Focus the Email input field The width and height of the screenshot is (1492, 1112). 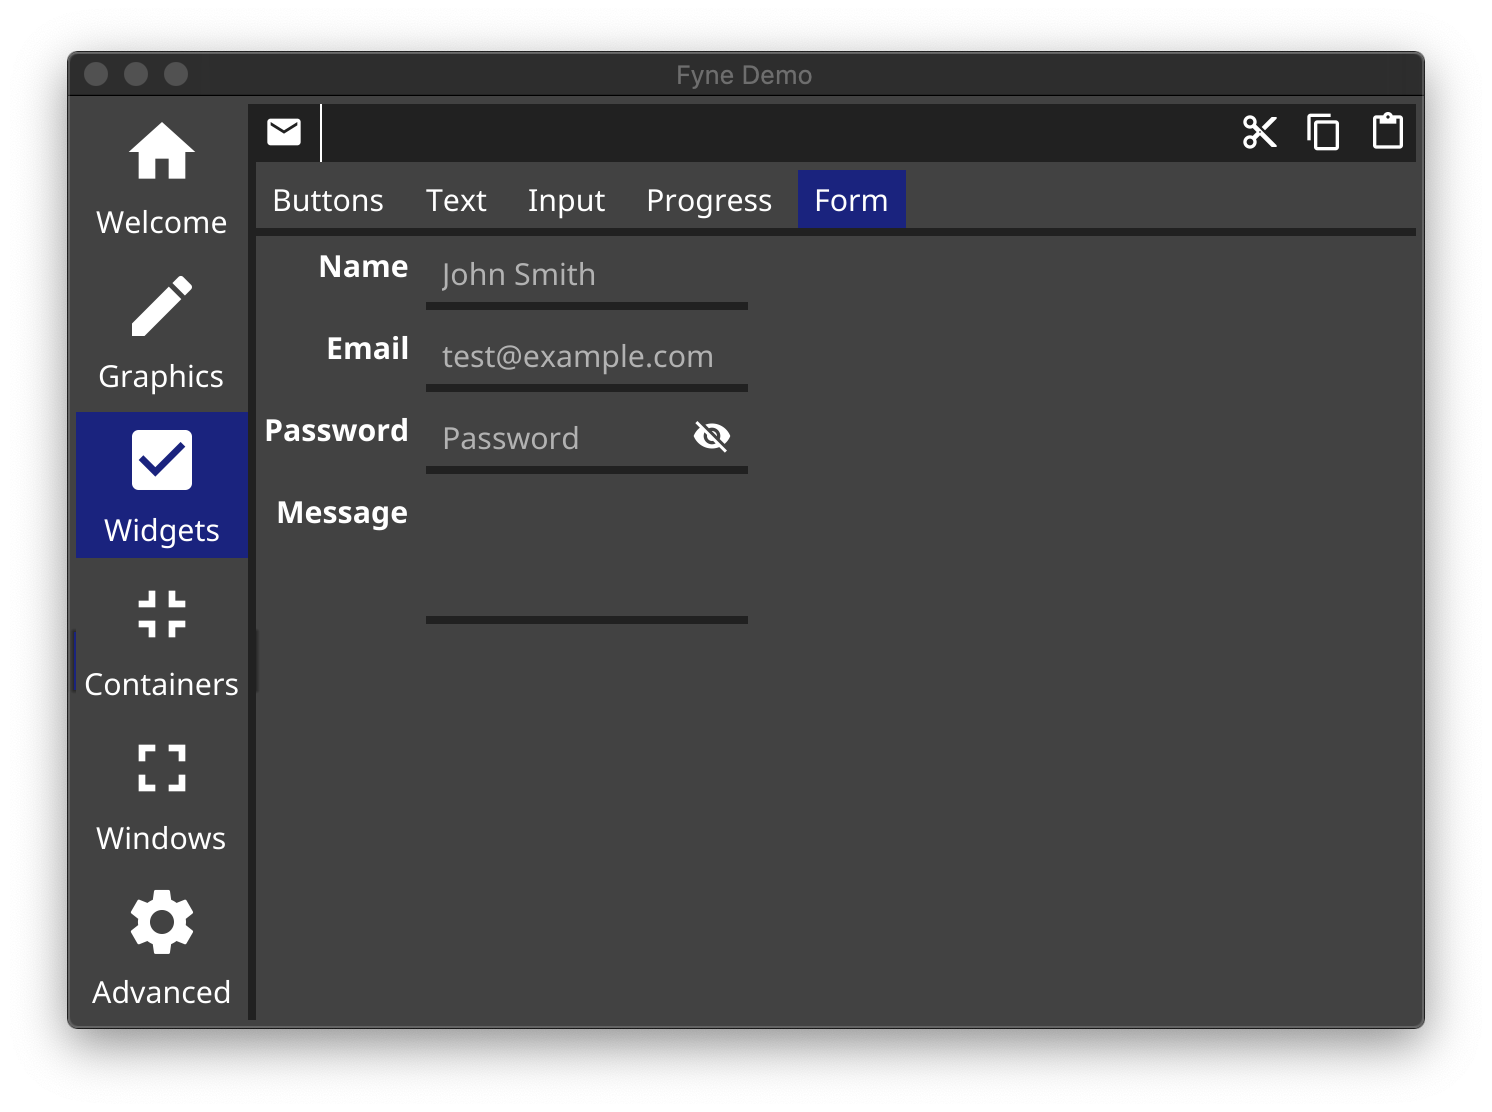587,356
